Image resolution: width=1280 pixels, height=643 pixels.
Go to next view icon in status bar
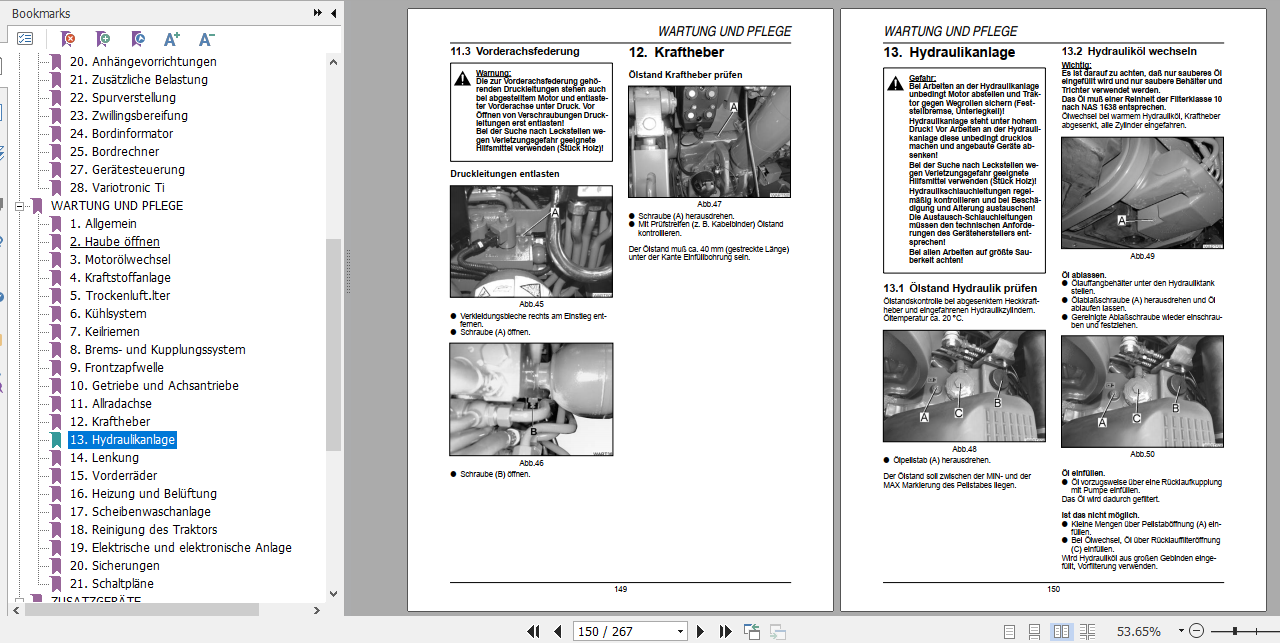777,631
